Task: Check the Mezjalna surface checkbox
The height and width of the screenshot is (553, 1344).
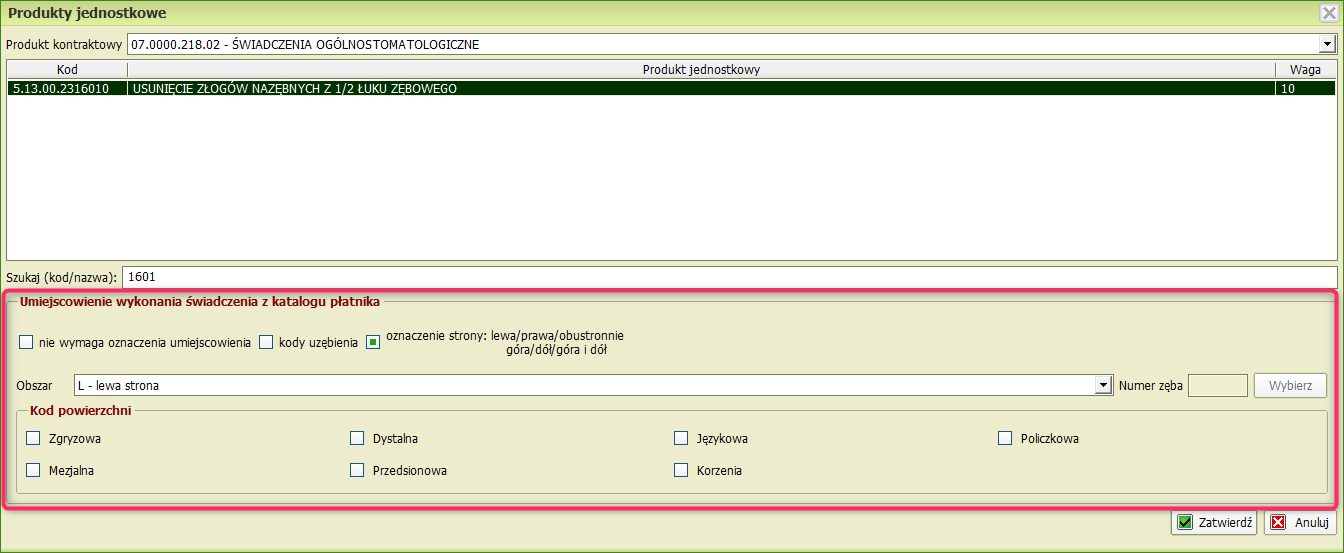Action: [x=33, y=470]
